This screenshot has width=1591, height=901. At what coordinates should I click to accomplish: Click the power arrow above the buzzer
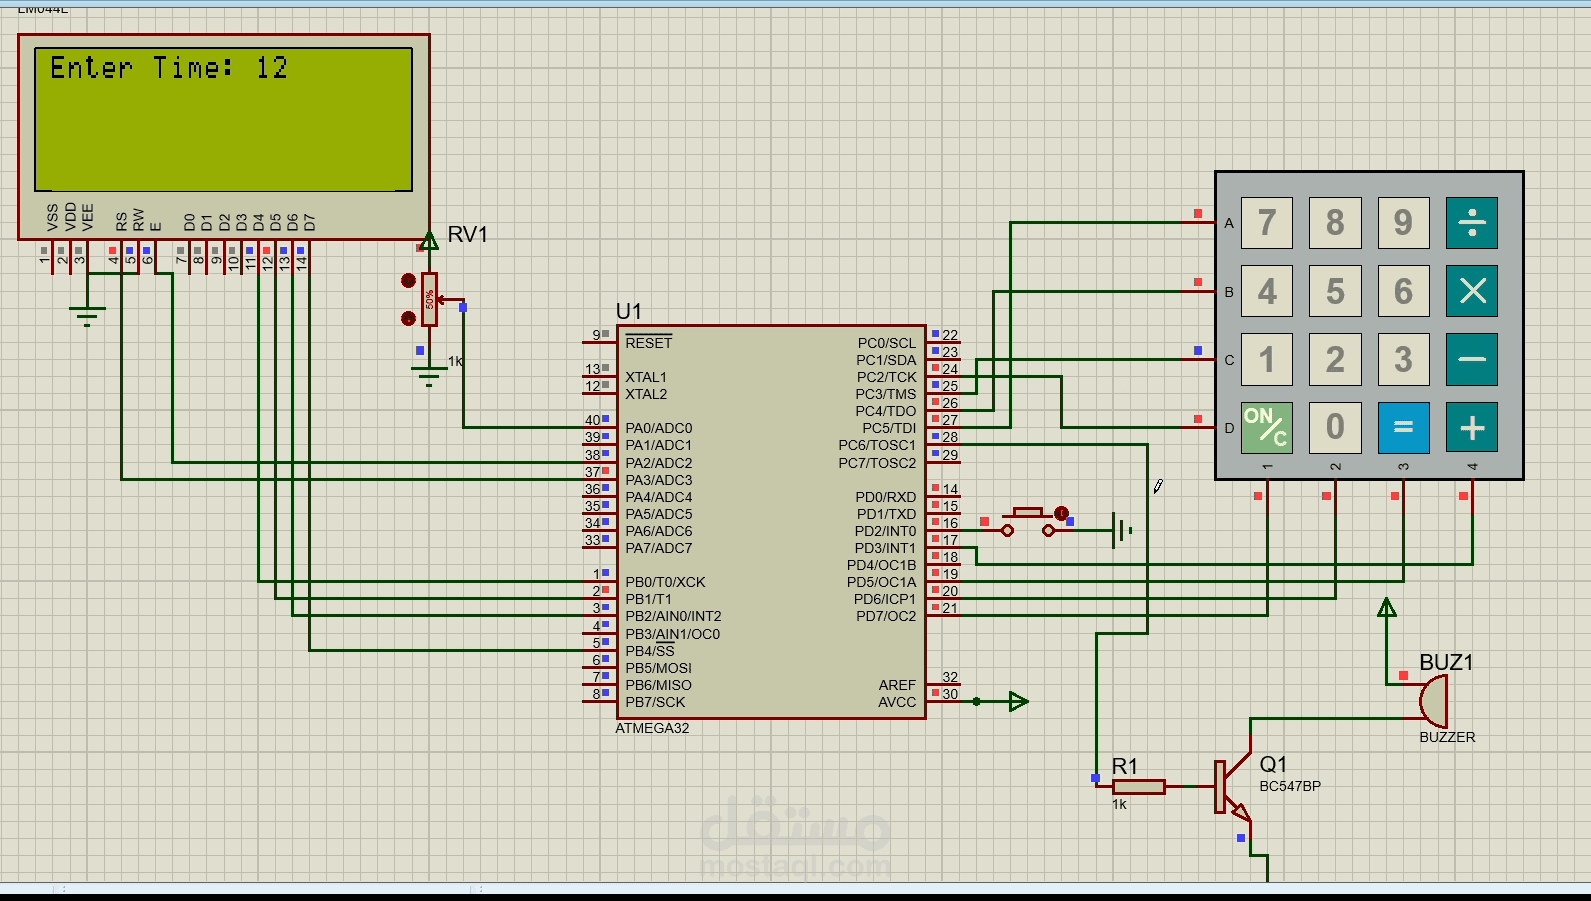pos(1387,607)
